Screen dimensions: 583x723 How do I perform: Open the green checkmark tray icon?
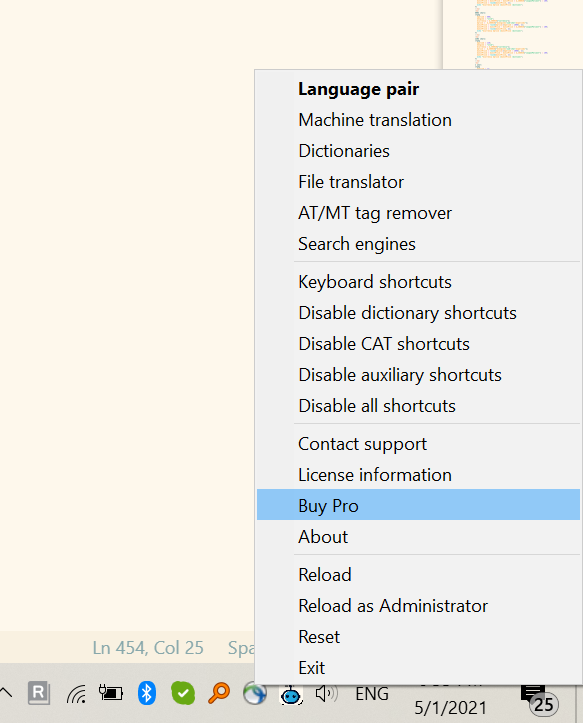click(183, 693)
